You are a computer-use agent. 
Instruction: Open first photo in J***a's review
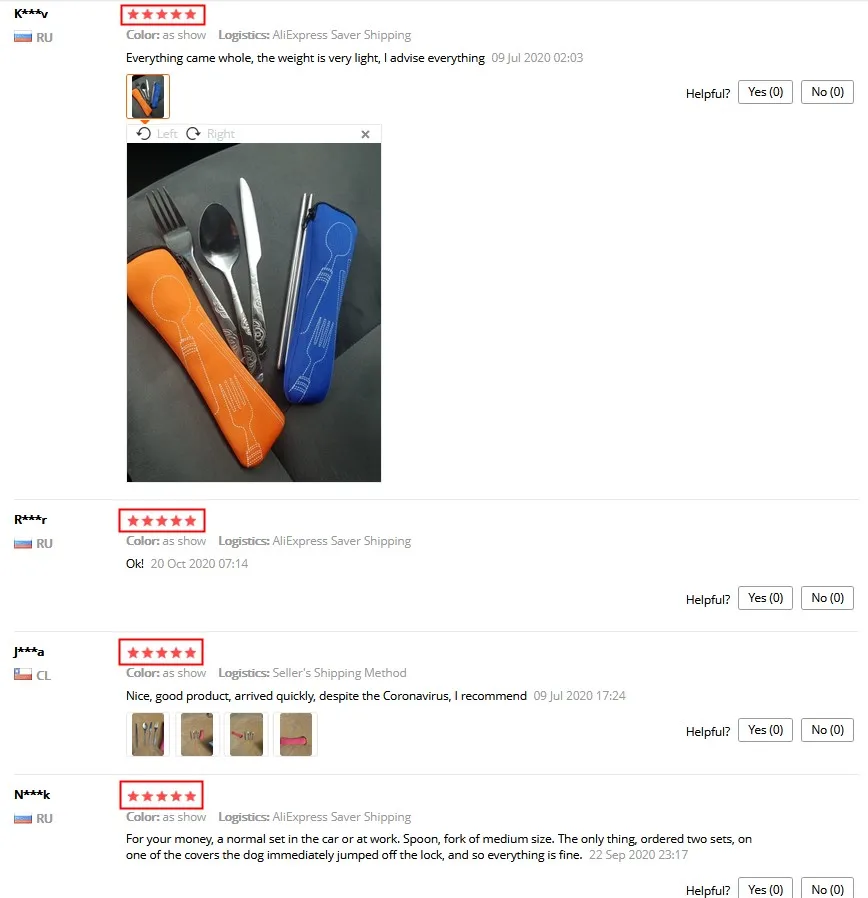[148, 734]
